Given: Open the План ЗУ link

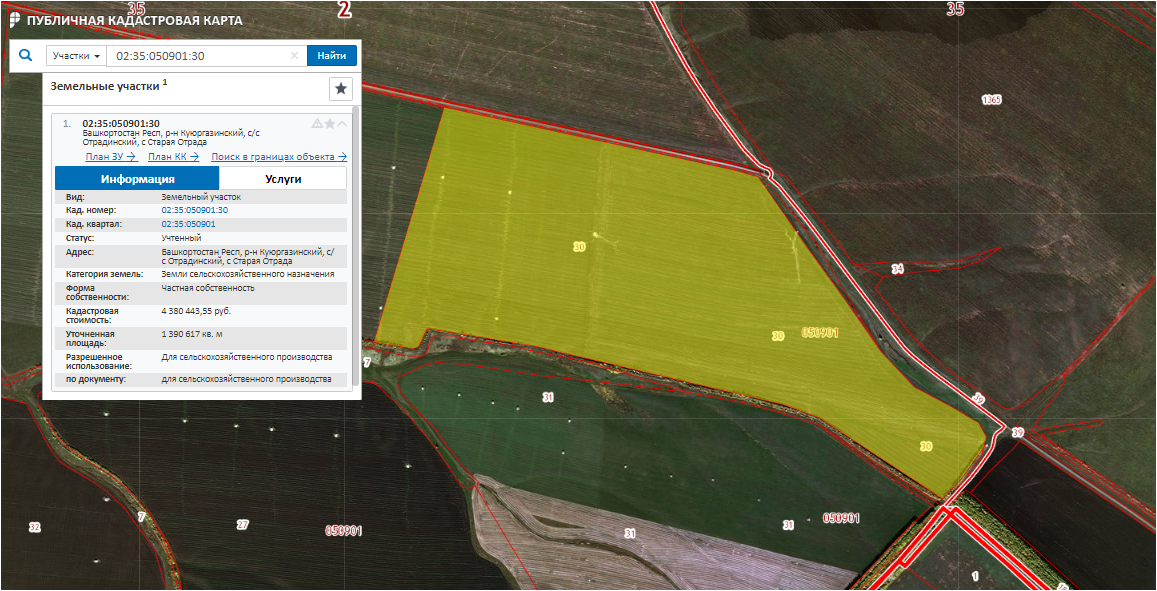Looking at the screenshot, I should pyautogui.click(x=110, y=157).
